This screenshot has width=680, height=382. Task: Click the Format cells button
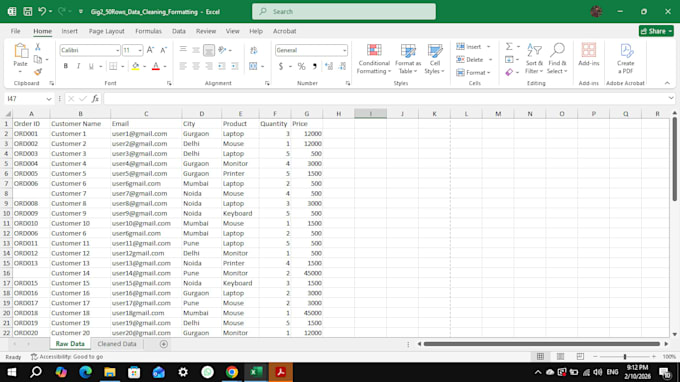(x=473, y=72)
